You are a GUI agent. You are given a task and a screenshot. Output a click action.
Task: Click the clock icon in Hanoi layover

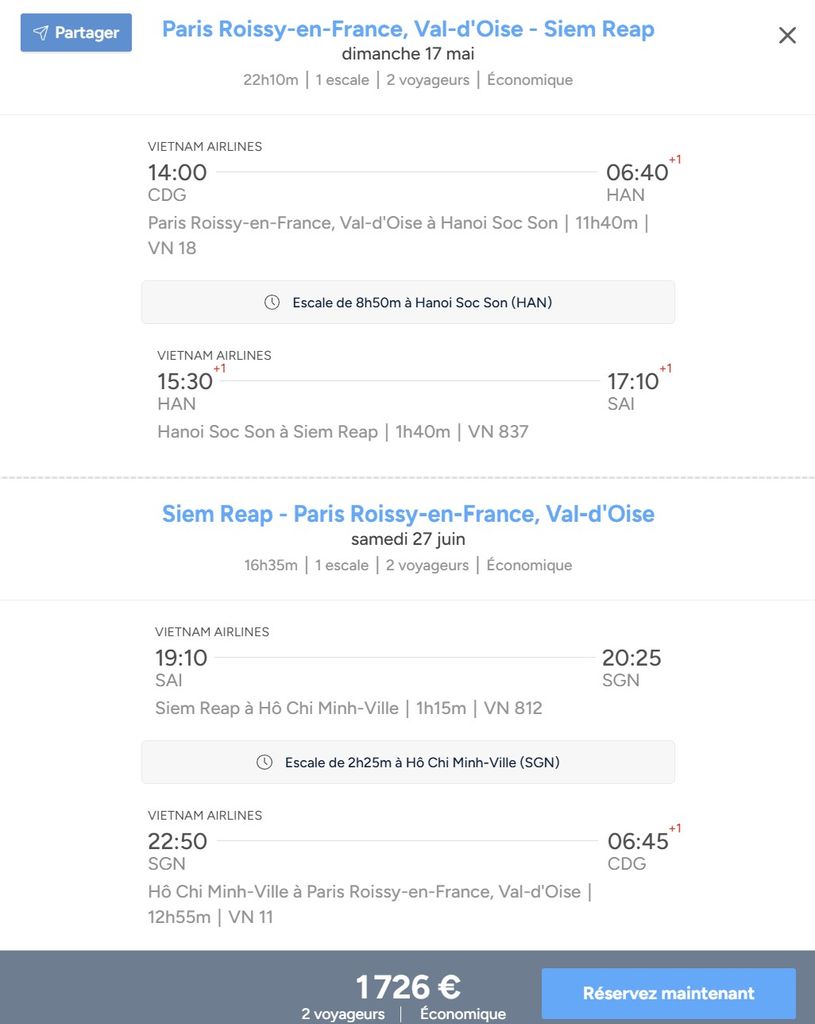[272, 302]
